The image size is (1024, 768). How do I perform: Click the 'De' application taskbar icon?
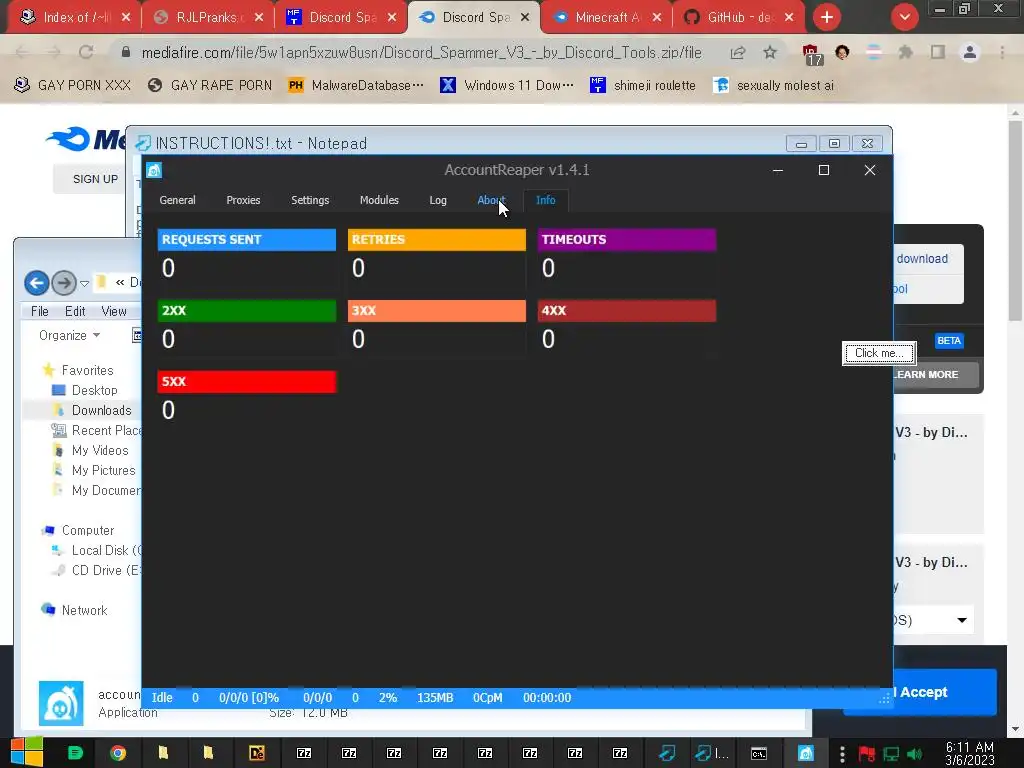click(257, 753)
